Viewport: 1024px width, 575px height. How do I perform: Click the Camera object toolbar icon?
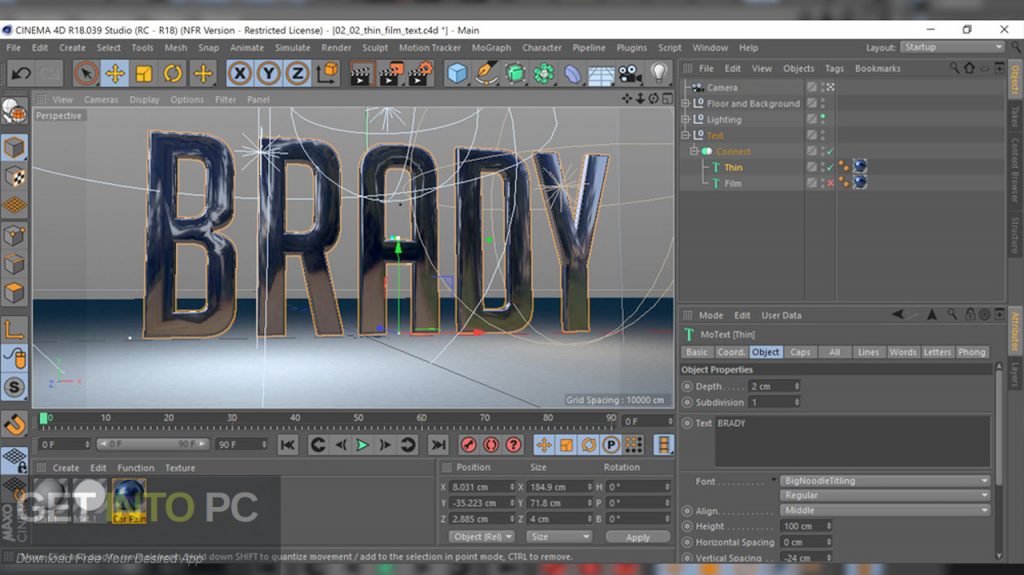pos(629,73)
